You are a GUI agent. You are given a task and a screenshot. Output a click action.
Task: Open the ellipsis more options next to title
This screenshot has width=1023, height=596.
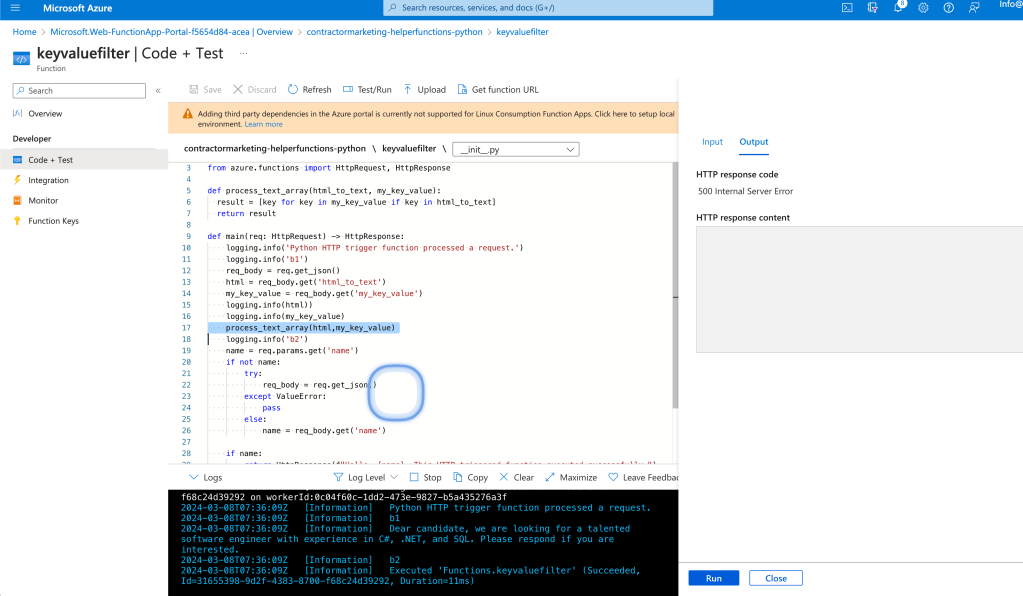(243, 53)
